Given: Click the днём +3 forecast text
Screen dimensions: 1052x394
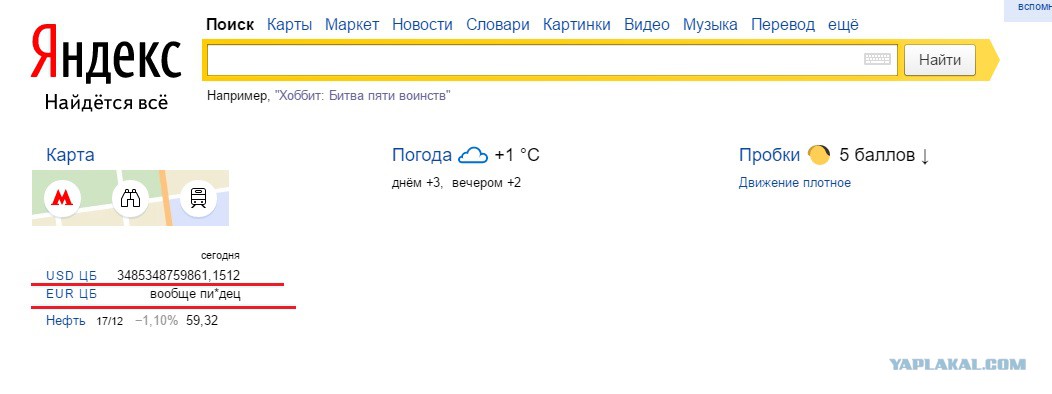Looking at the screenshot, I should point(417,183).
